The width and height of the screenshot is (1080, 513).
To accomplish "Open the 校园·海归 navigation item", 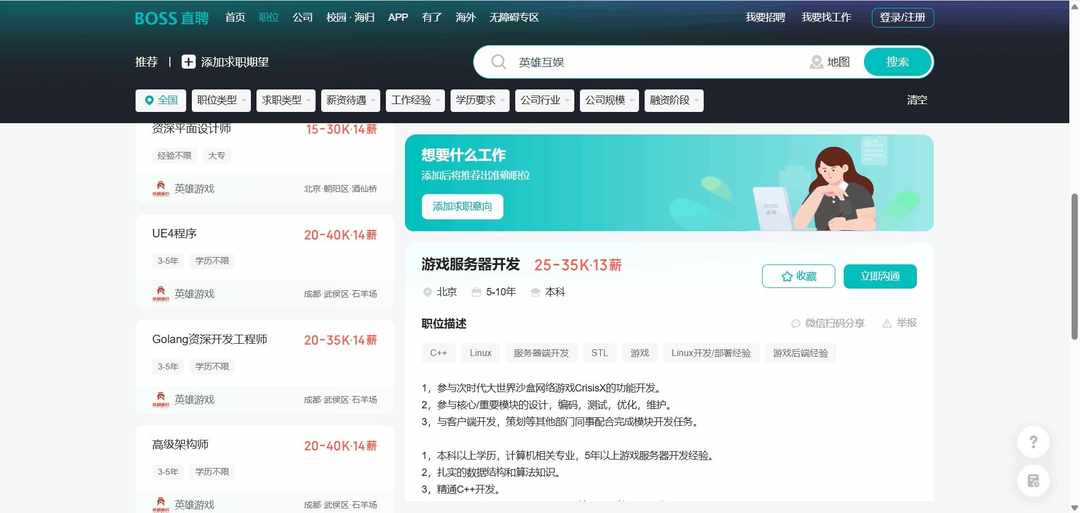I will [x=350, y=18].
